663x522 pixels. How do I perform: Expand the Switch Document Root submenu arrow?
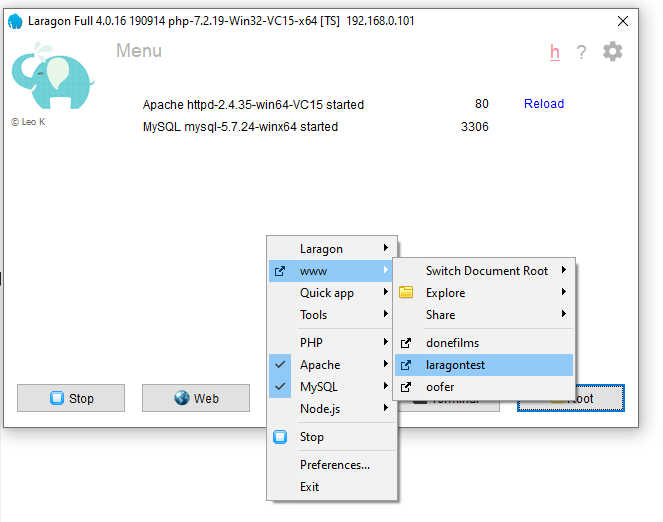pos(564,270)
